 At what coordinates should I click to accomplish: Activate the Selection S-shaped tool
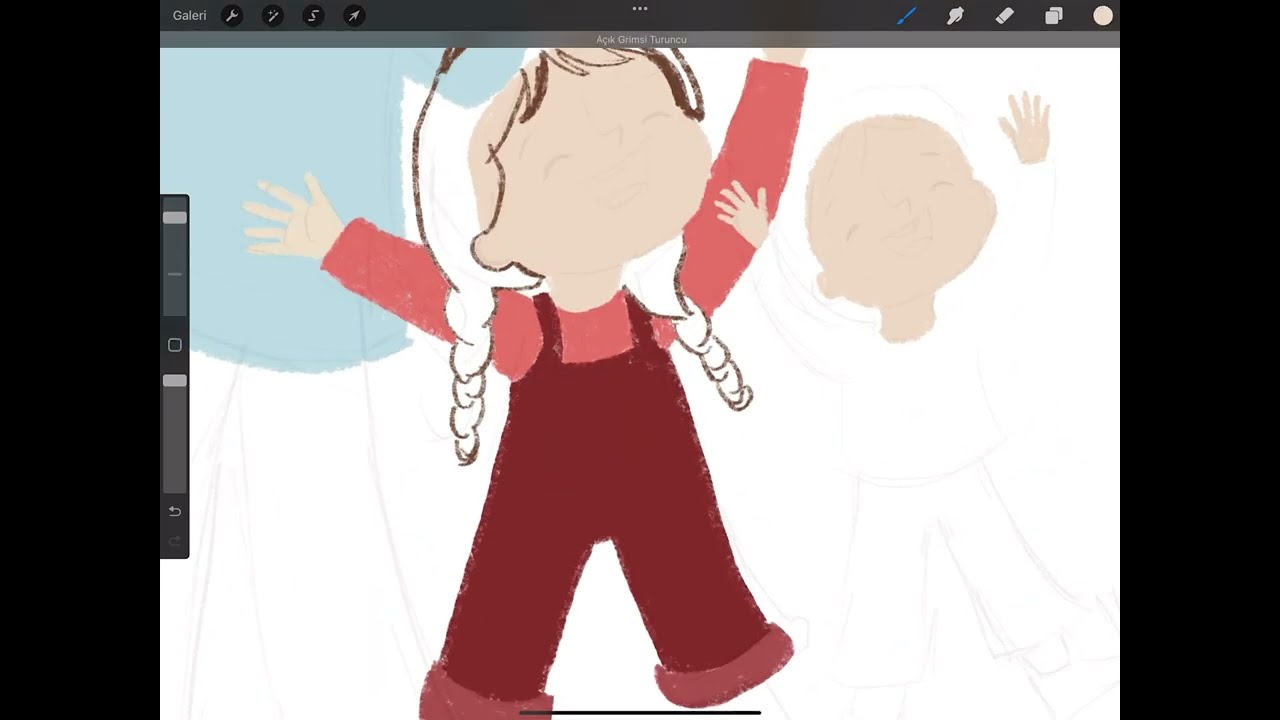[314, 15]
